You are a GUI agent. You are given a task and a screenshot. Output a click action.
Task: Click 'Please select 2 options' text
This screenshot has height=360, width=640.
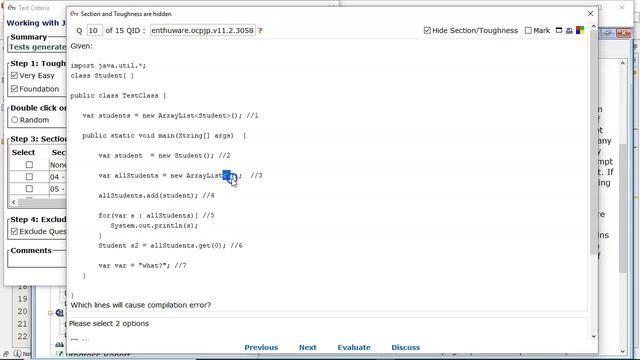pyautogui.click(x=109, y=323)
